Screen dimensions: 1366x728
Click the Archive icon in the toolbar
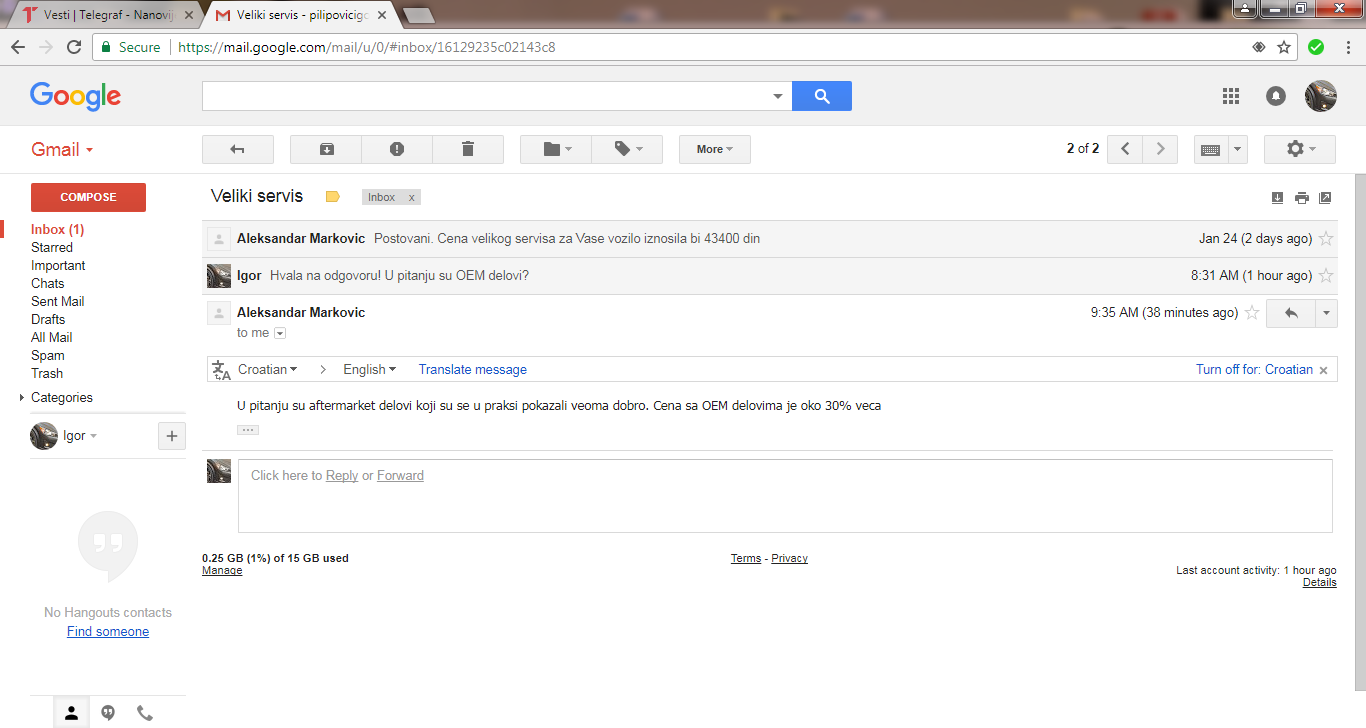point(326,149)
